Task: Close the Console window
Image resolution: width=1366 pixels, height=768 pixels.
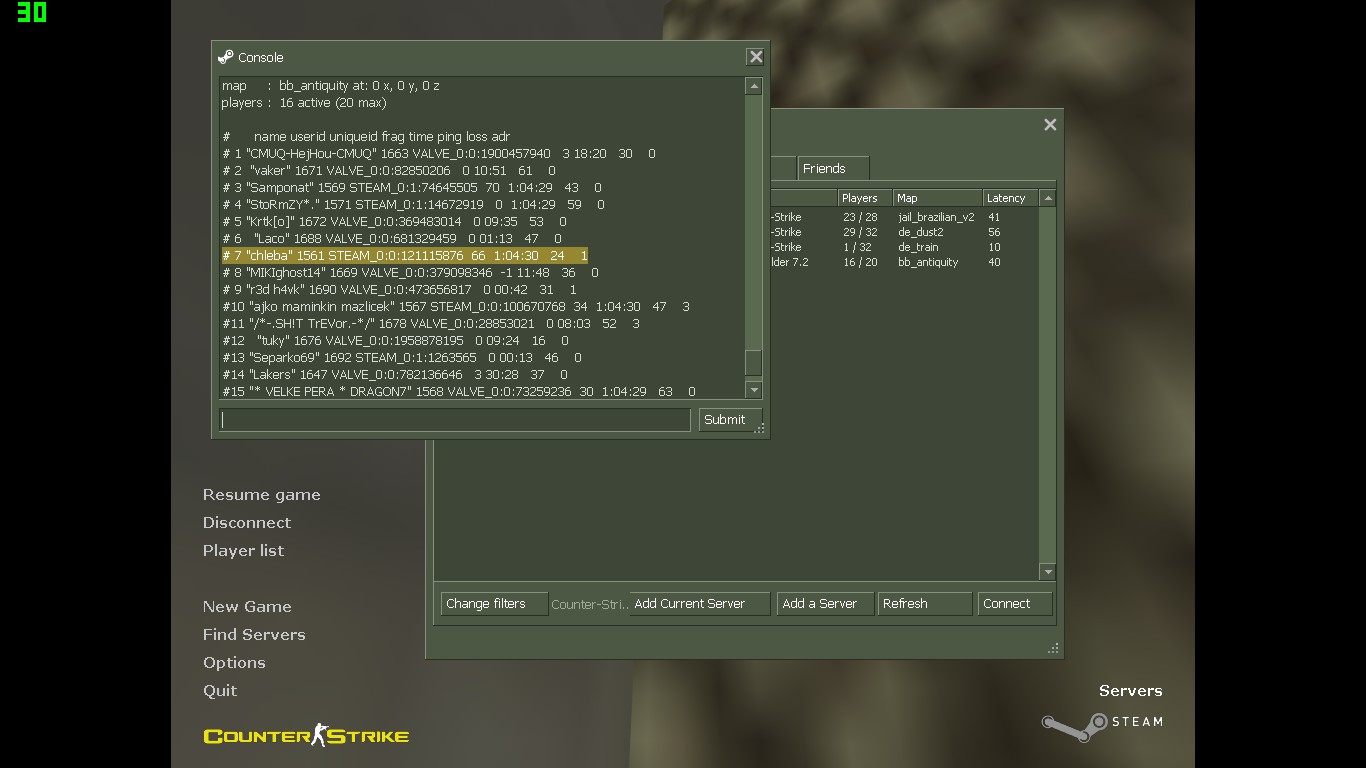Action: coord(756,57)
